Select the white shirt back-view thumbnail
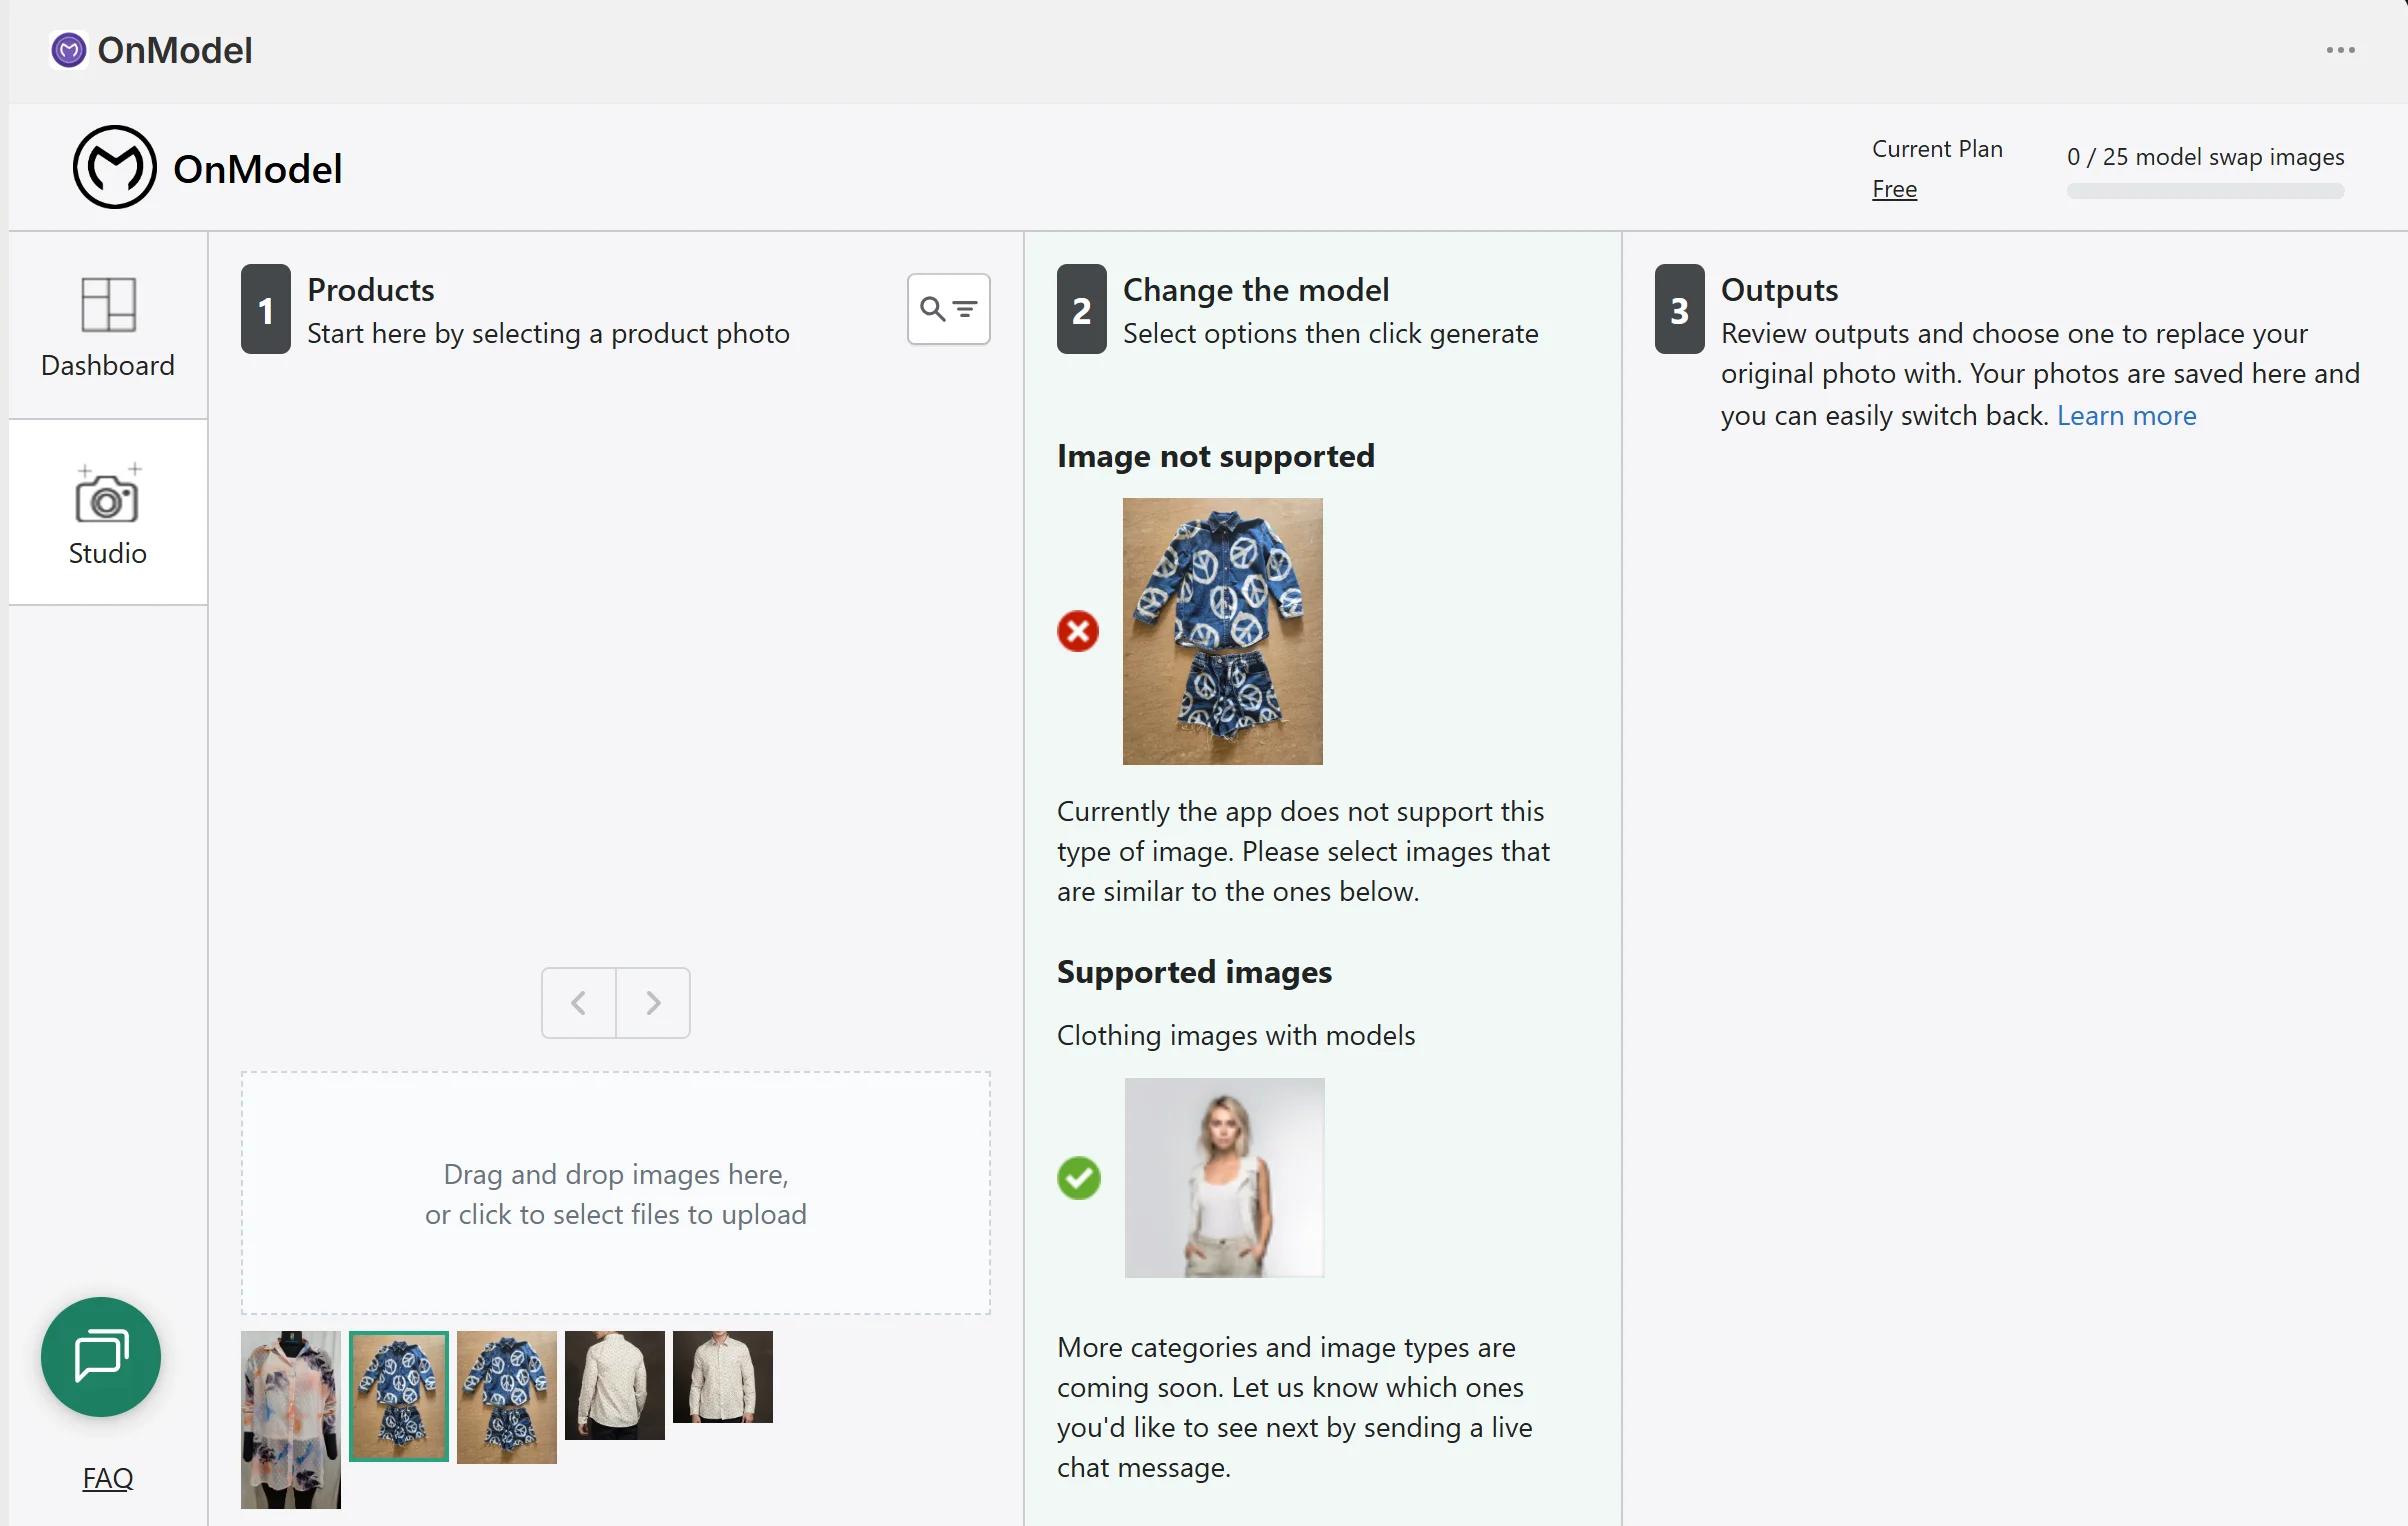This screenshot has width=2408, height=1526. pyautogui.click(x=615, y=1385)
